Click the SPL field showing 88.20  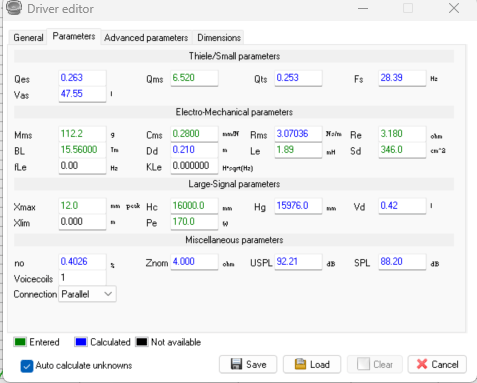pos(402,262)
